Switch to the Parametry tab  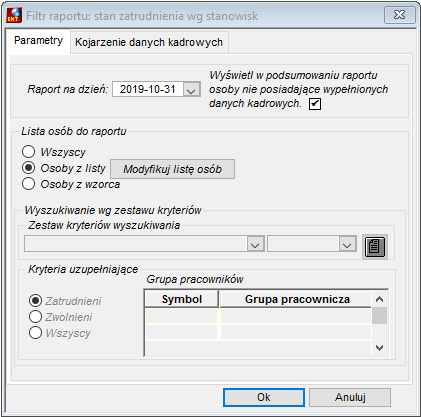coord(38,40)
